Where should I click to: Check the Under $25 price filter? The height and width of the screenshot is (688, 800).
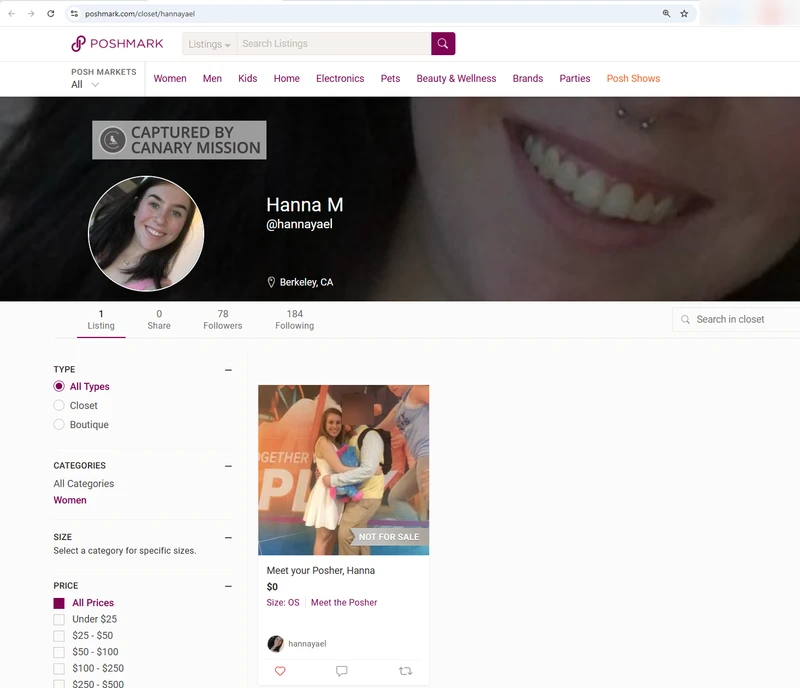point(59,620)
